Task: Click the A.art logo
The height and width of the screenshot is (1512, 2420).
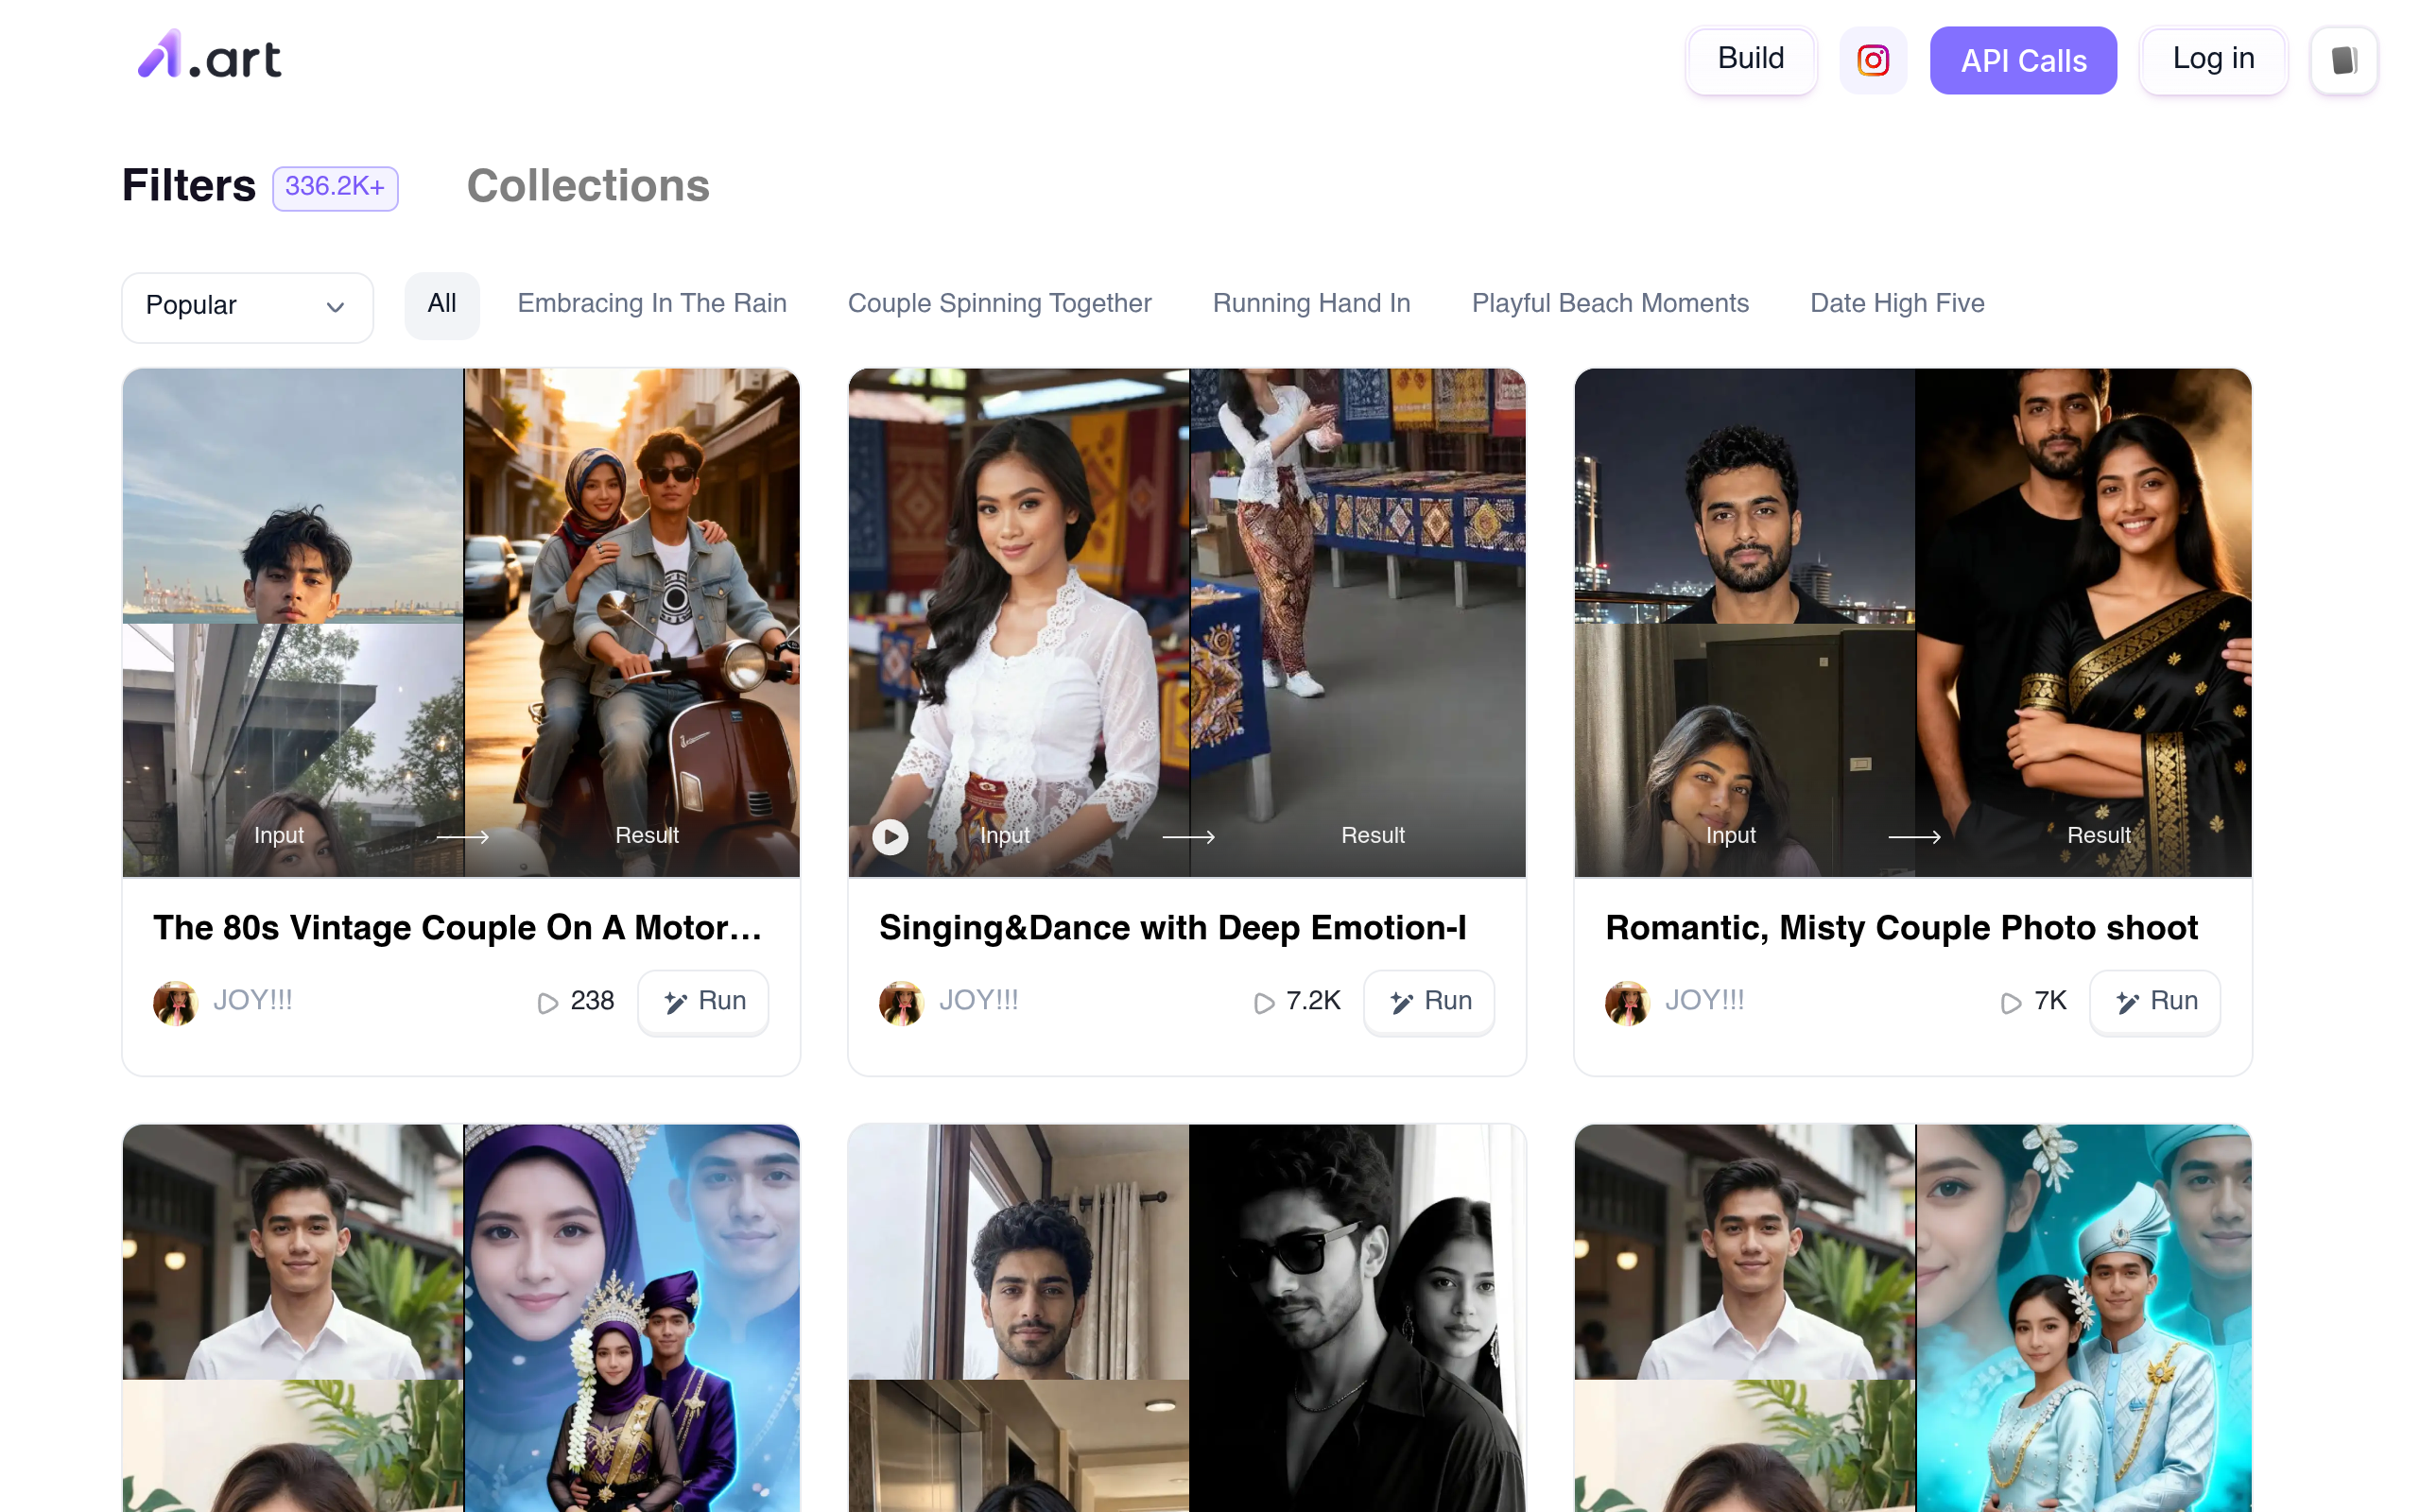Action: (210, 55)
